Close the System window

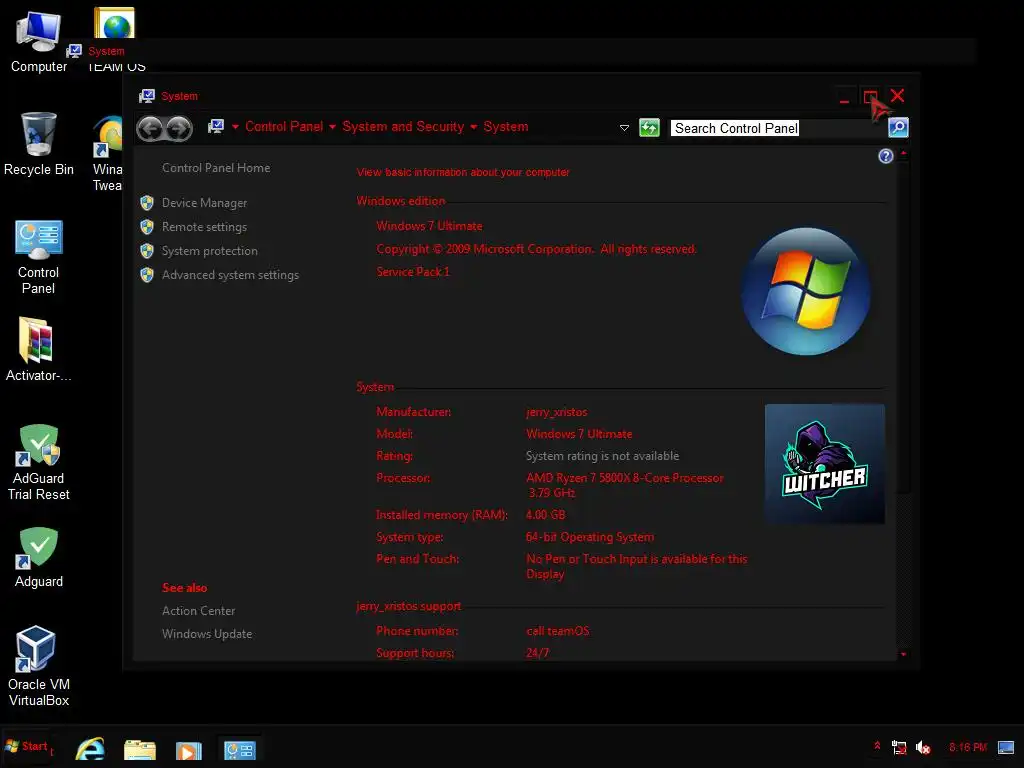pyautogui.click(x=897, y=96)
